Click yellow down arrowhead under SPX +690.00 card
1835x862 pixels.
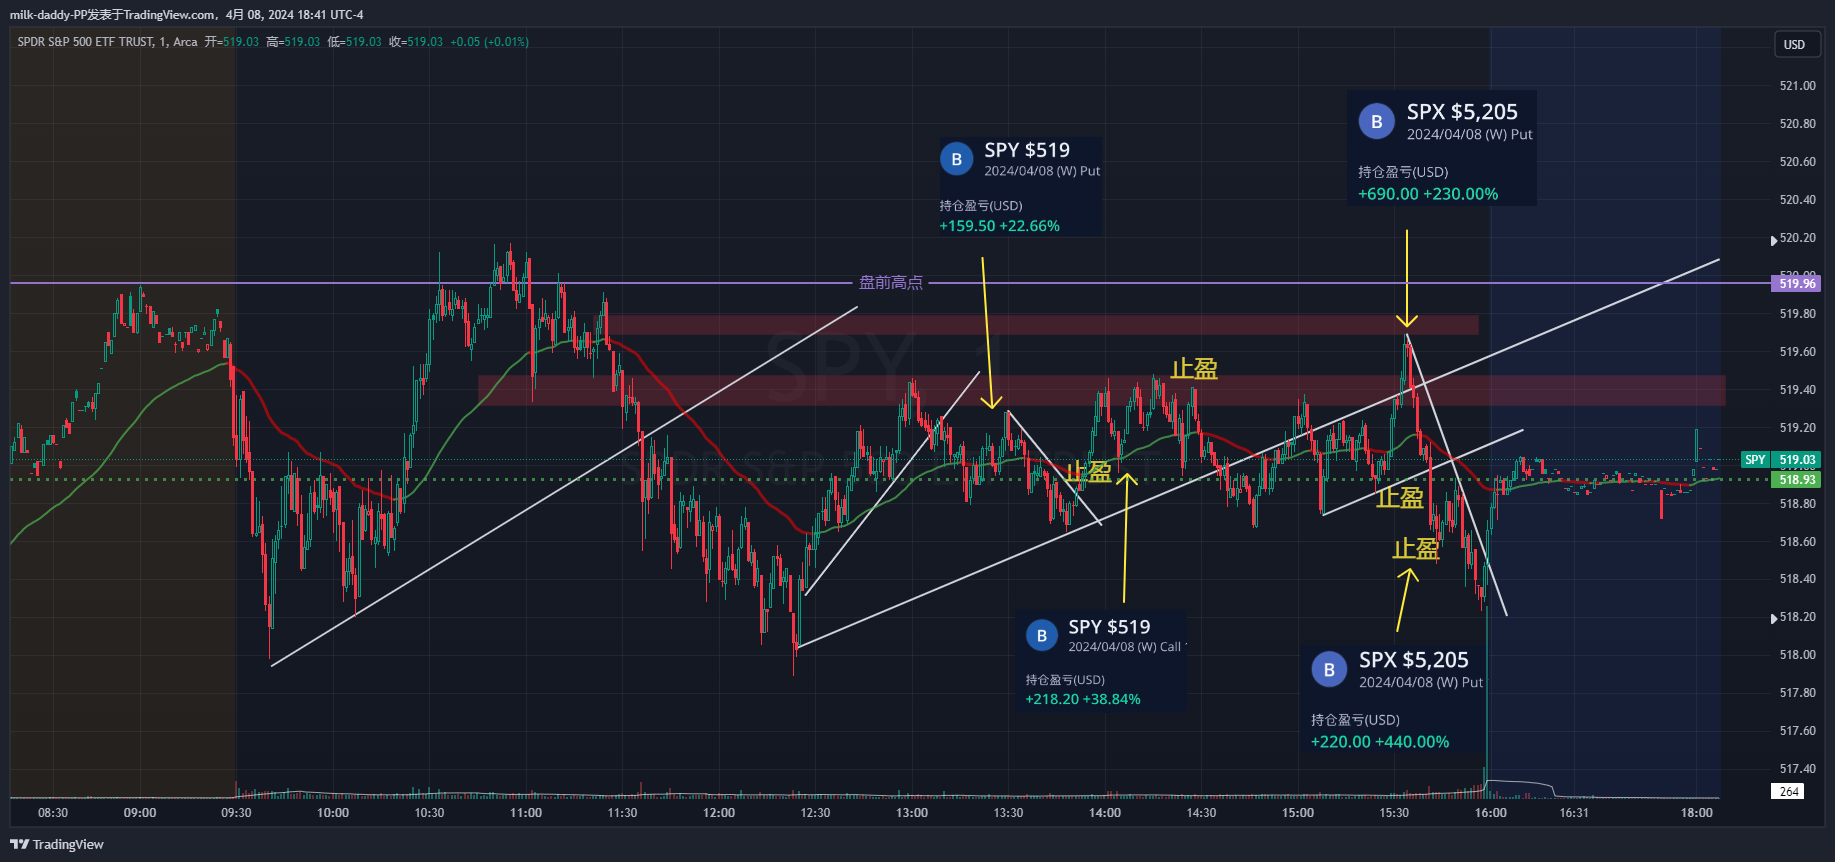[x=1407, y=321]
